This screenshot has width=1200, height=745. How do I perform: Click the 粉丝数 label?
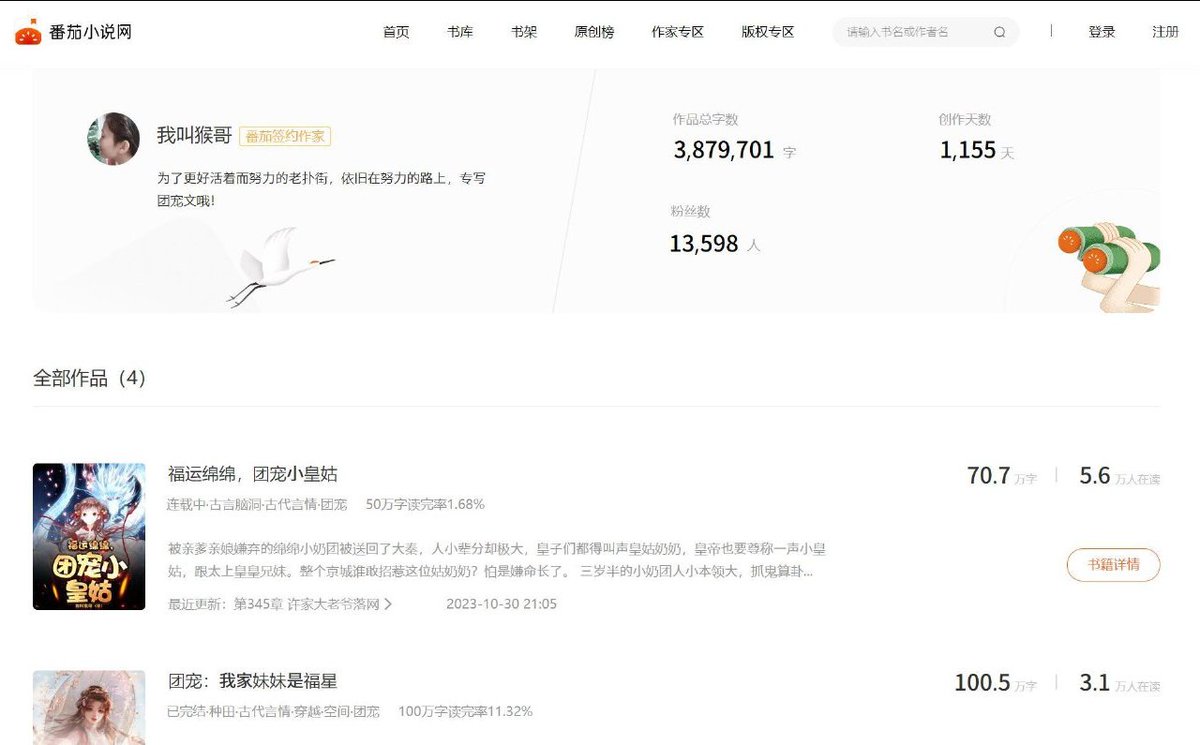point(690,212)
